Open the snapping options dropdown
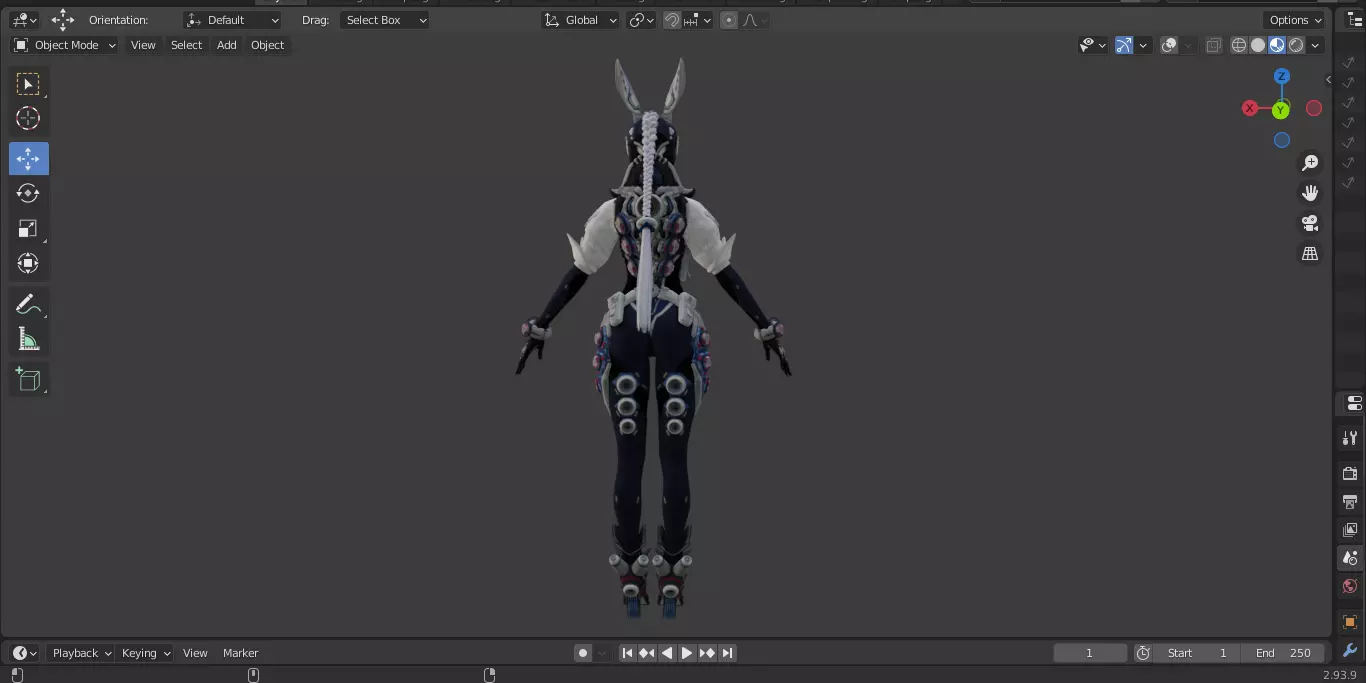This screenshot has width=1366, height=683. click(x=698, y=20)
